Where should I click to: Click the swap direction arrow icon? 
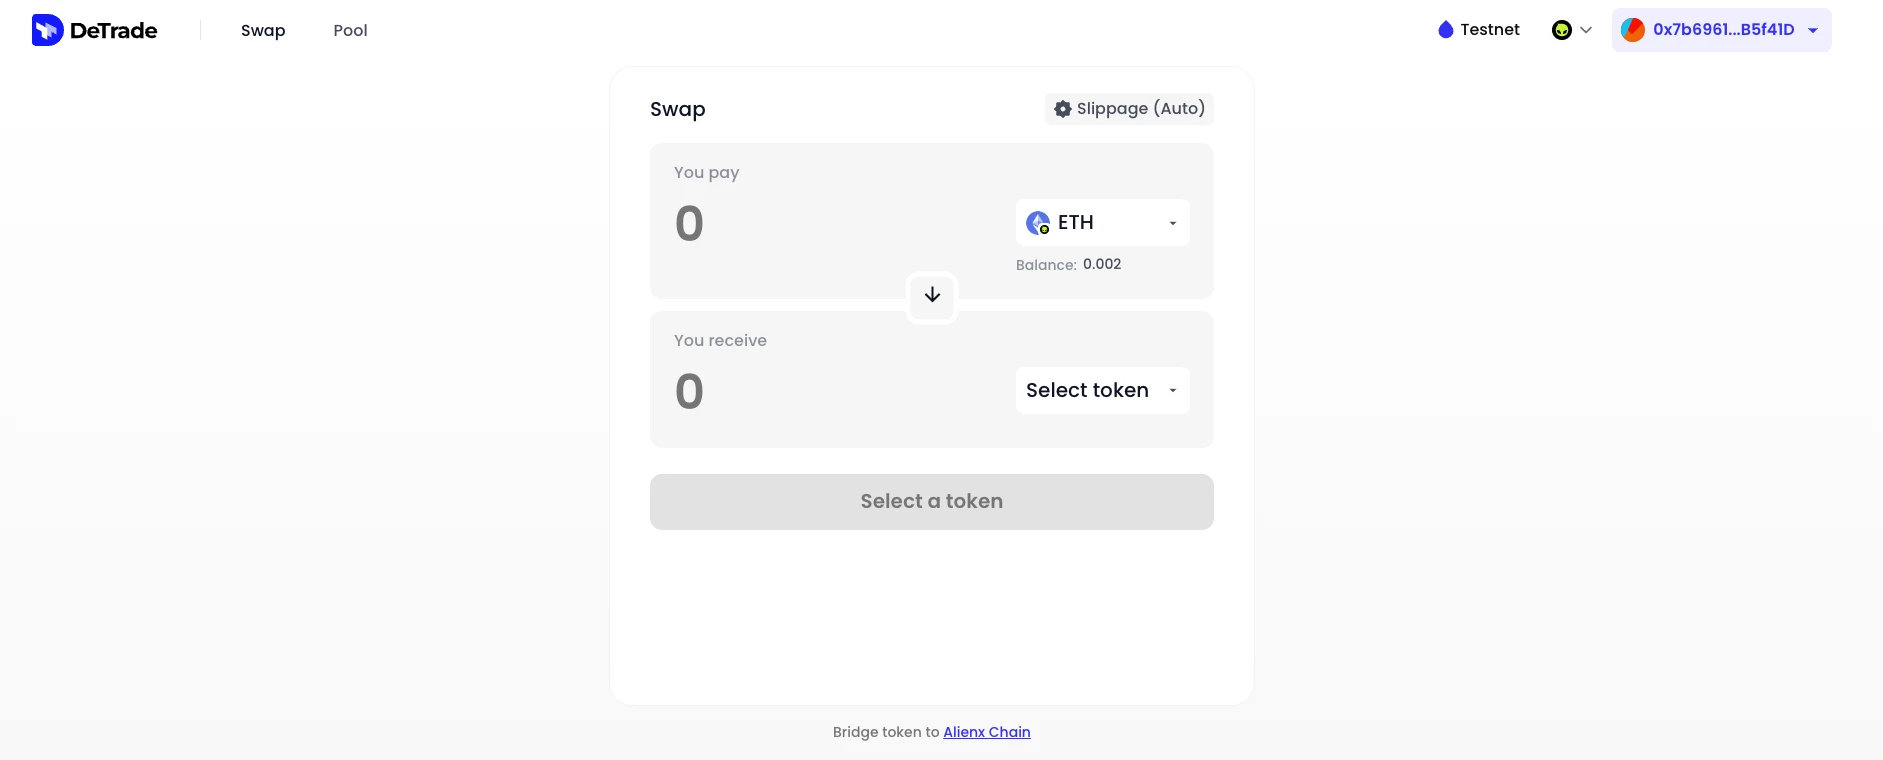pos(932,295)
